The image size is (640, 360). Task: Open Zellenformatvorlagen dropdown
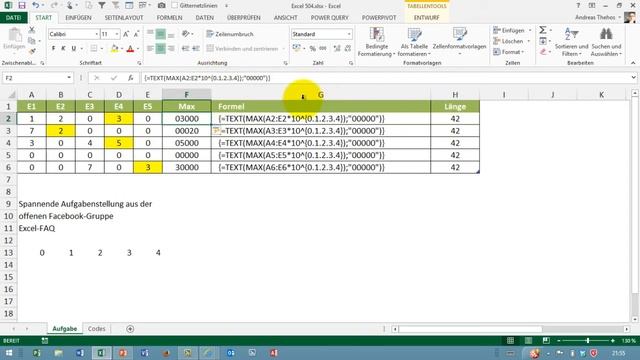(459, 42)
